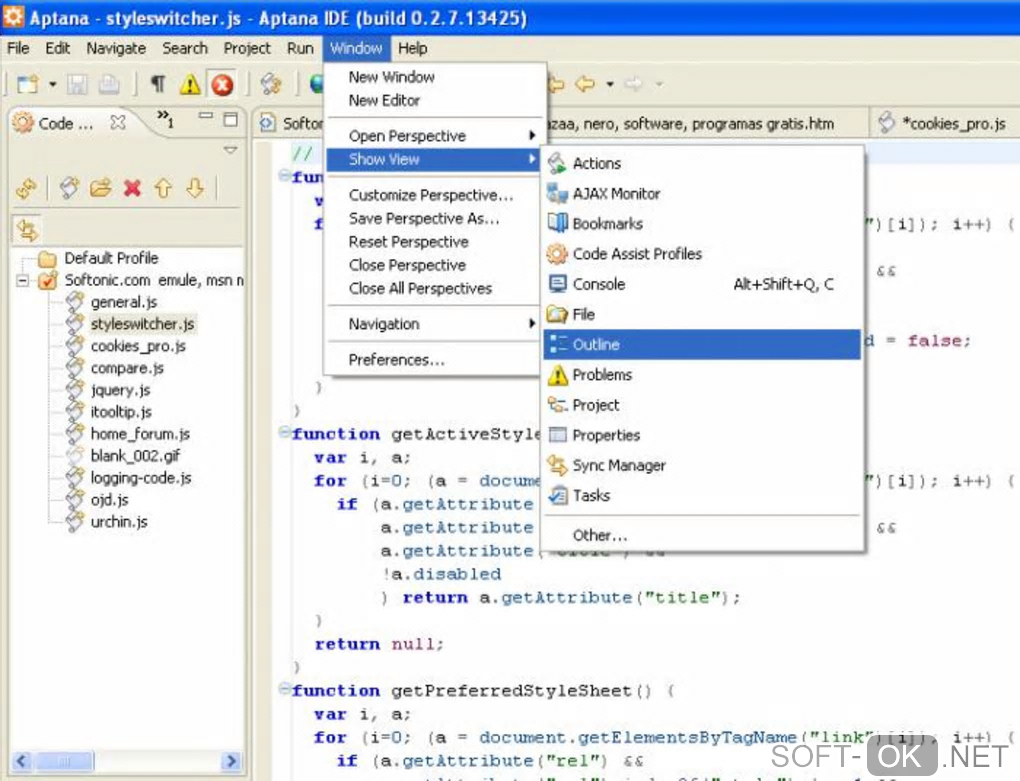
Task: Open the Project menu
Action: pos(247,48)
